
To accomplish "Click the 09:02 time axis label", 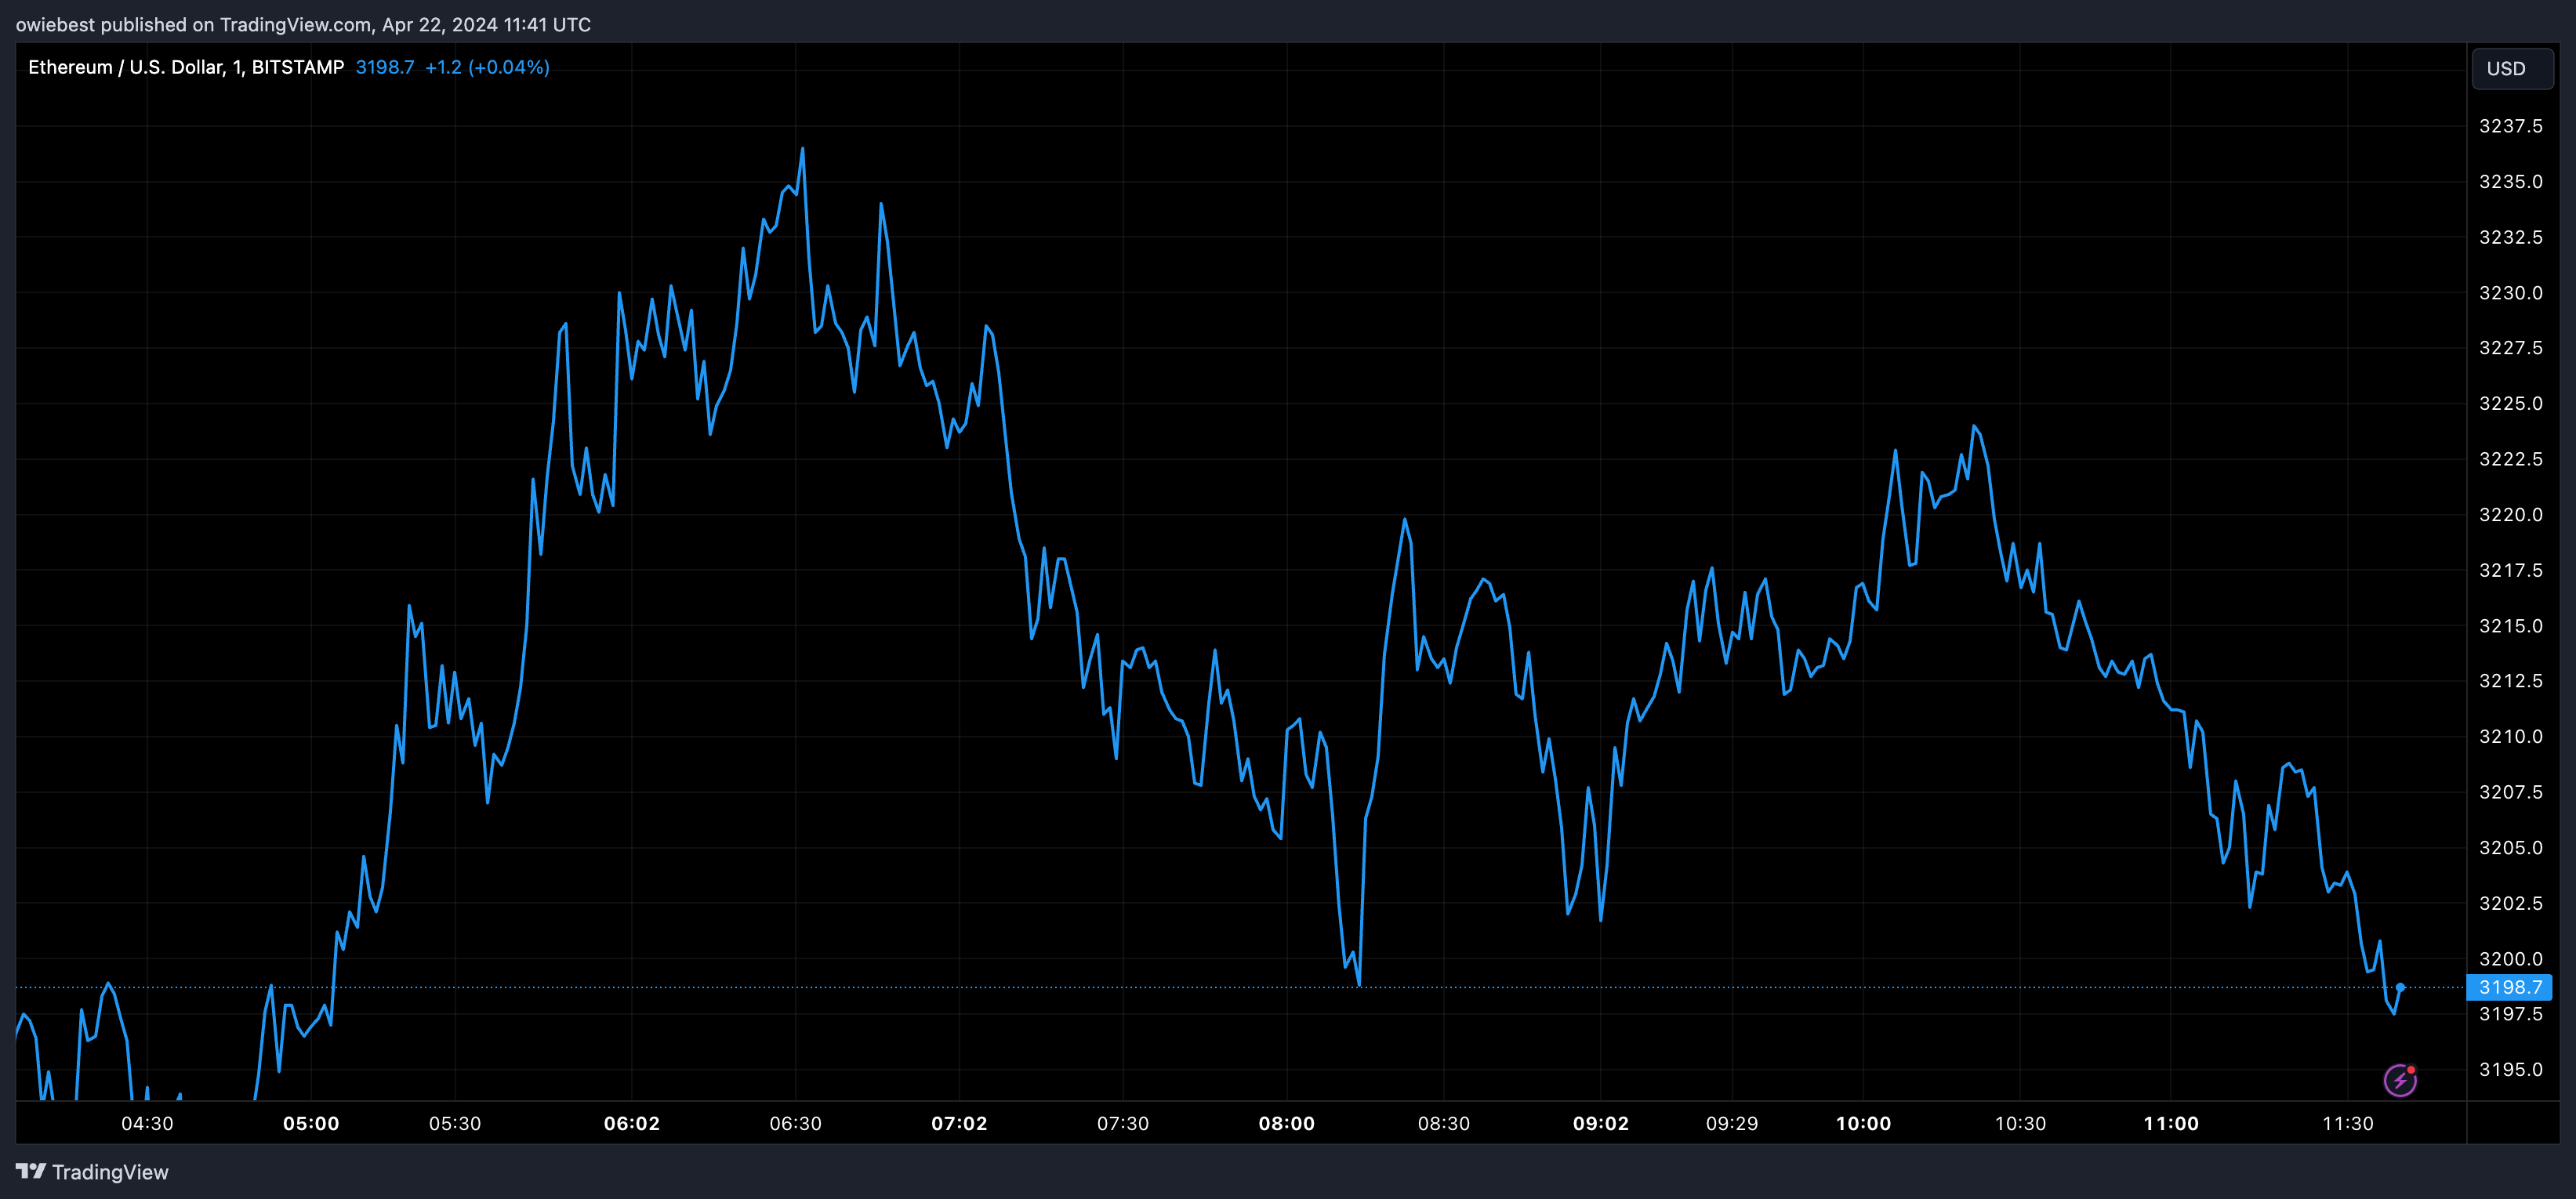I will 1601,1123.
